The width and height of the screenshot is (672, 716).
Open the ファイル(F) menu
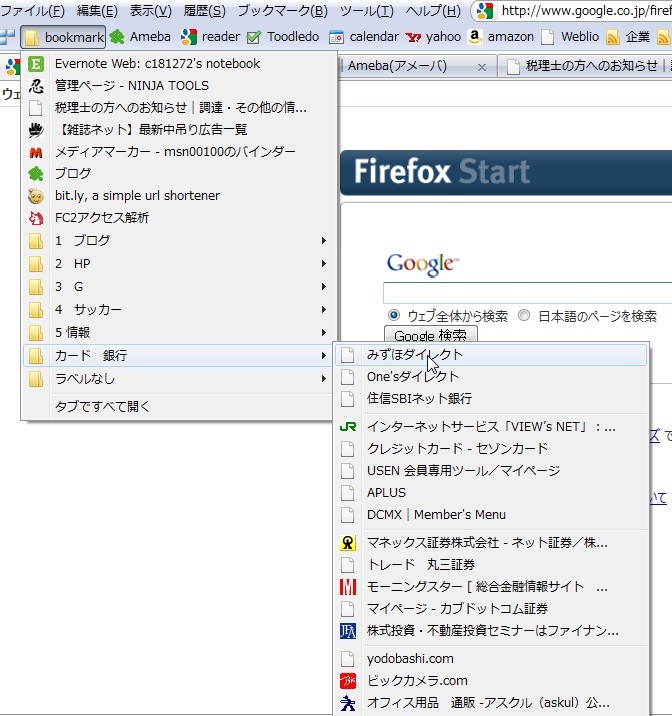(x=33, y=11)
